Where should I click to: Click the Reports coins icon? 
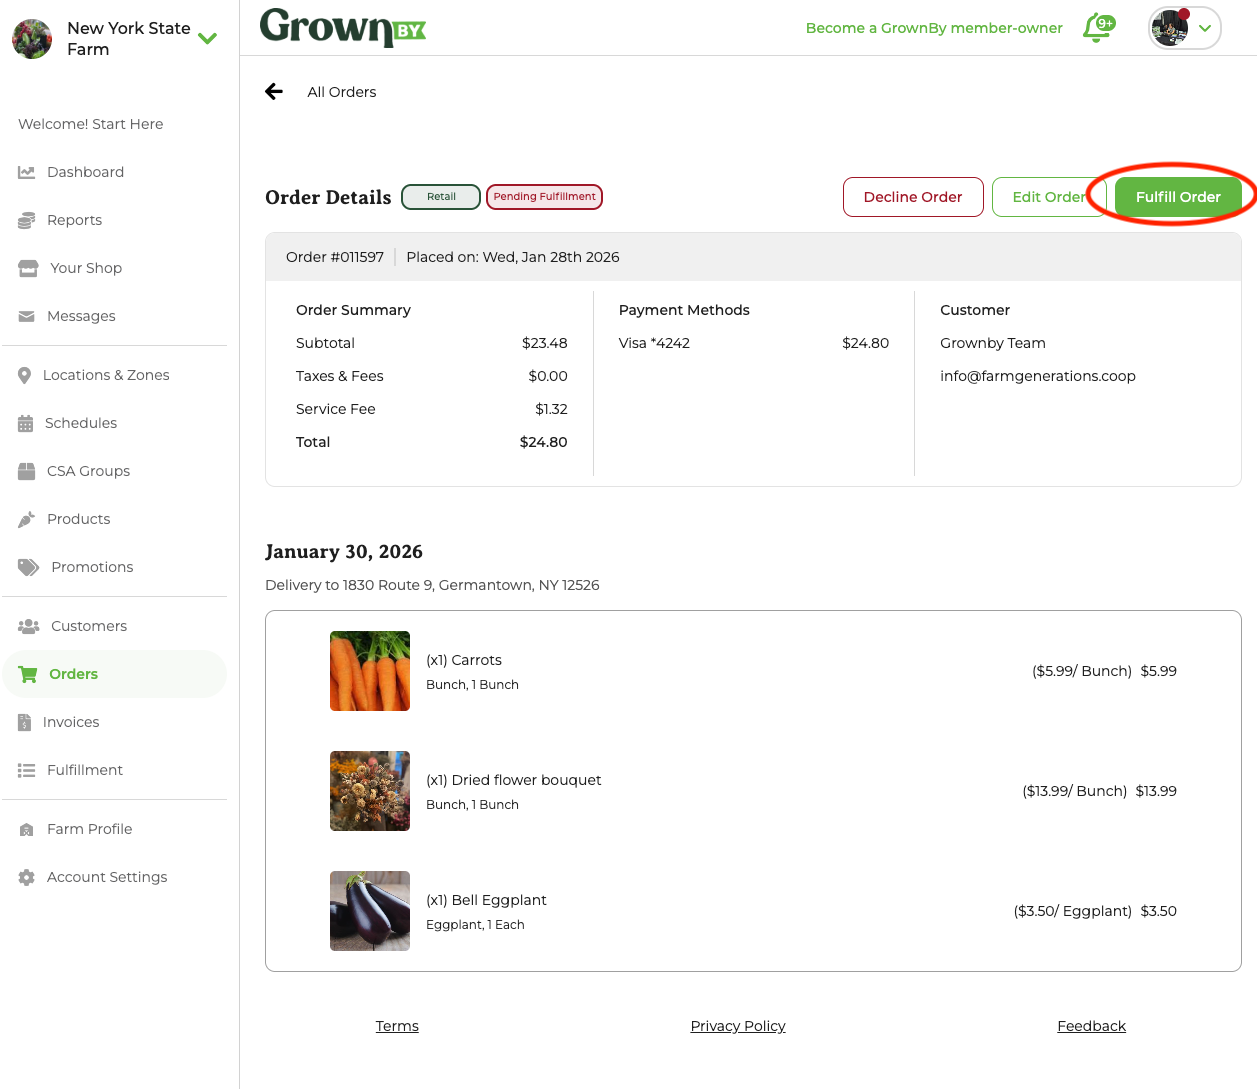27,220
